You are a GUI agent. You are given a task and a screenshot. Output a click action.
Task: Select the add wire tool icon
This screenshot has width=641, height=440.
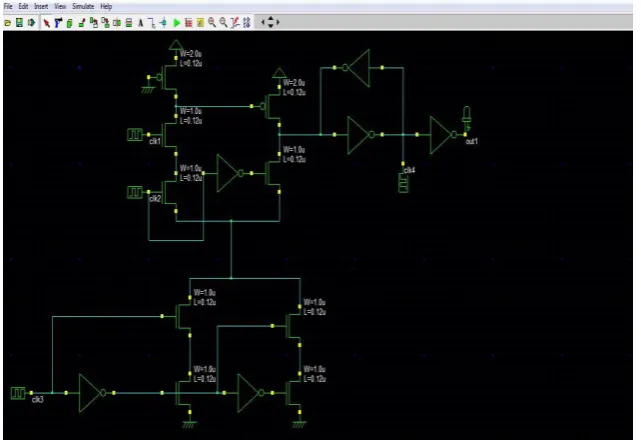click(x=152, y=23)
